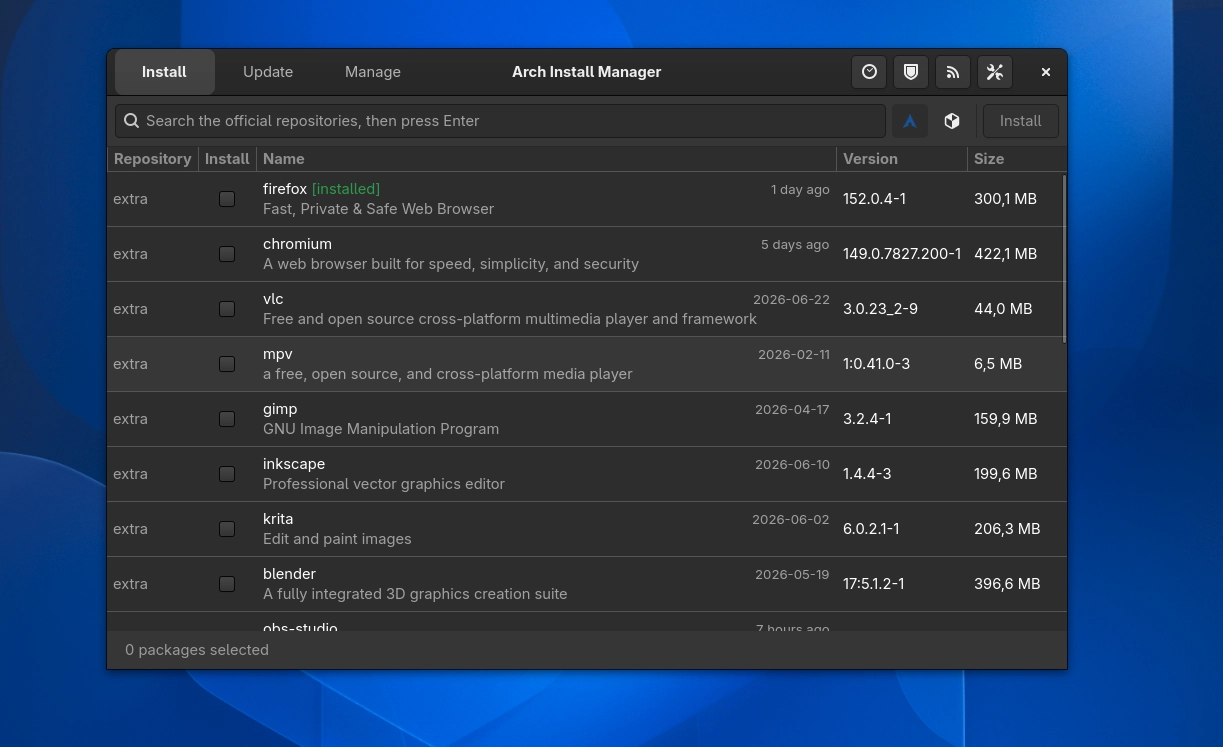
Task: Tick the install checkbox for firefox
Action: click(x=227, y=199)
